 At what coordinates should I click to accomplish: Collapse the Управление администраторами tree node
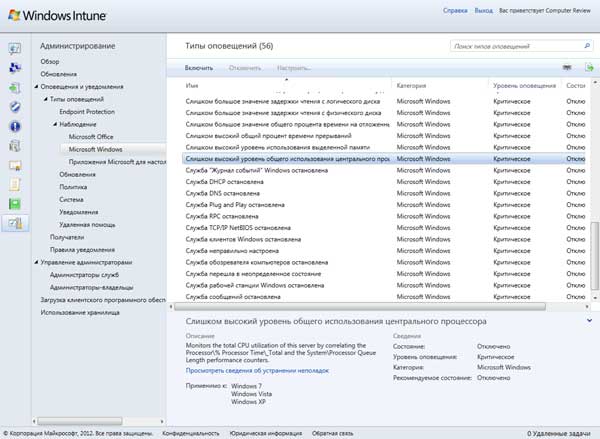[x=37, y=262]
